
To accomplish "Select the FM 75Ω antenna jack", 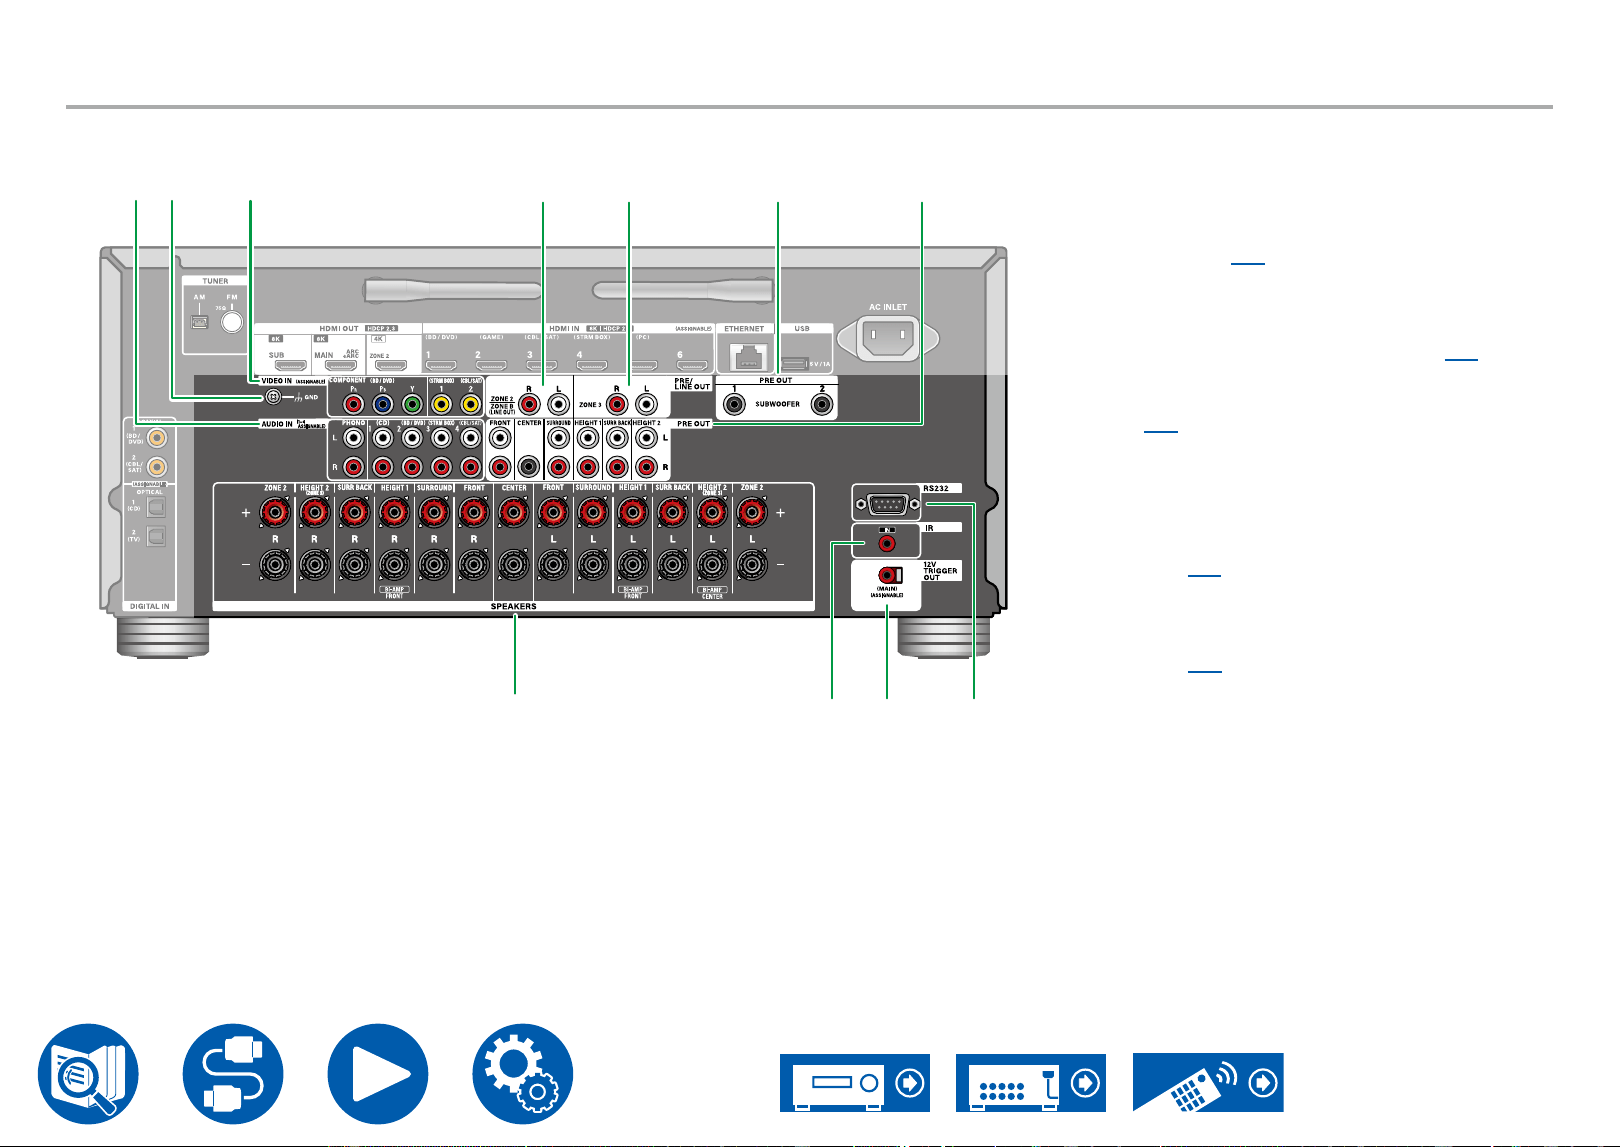I will point(232,322).
